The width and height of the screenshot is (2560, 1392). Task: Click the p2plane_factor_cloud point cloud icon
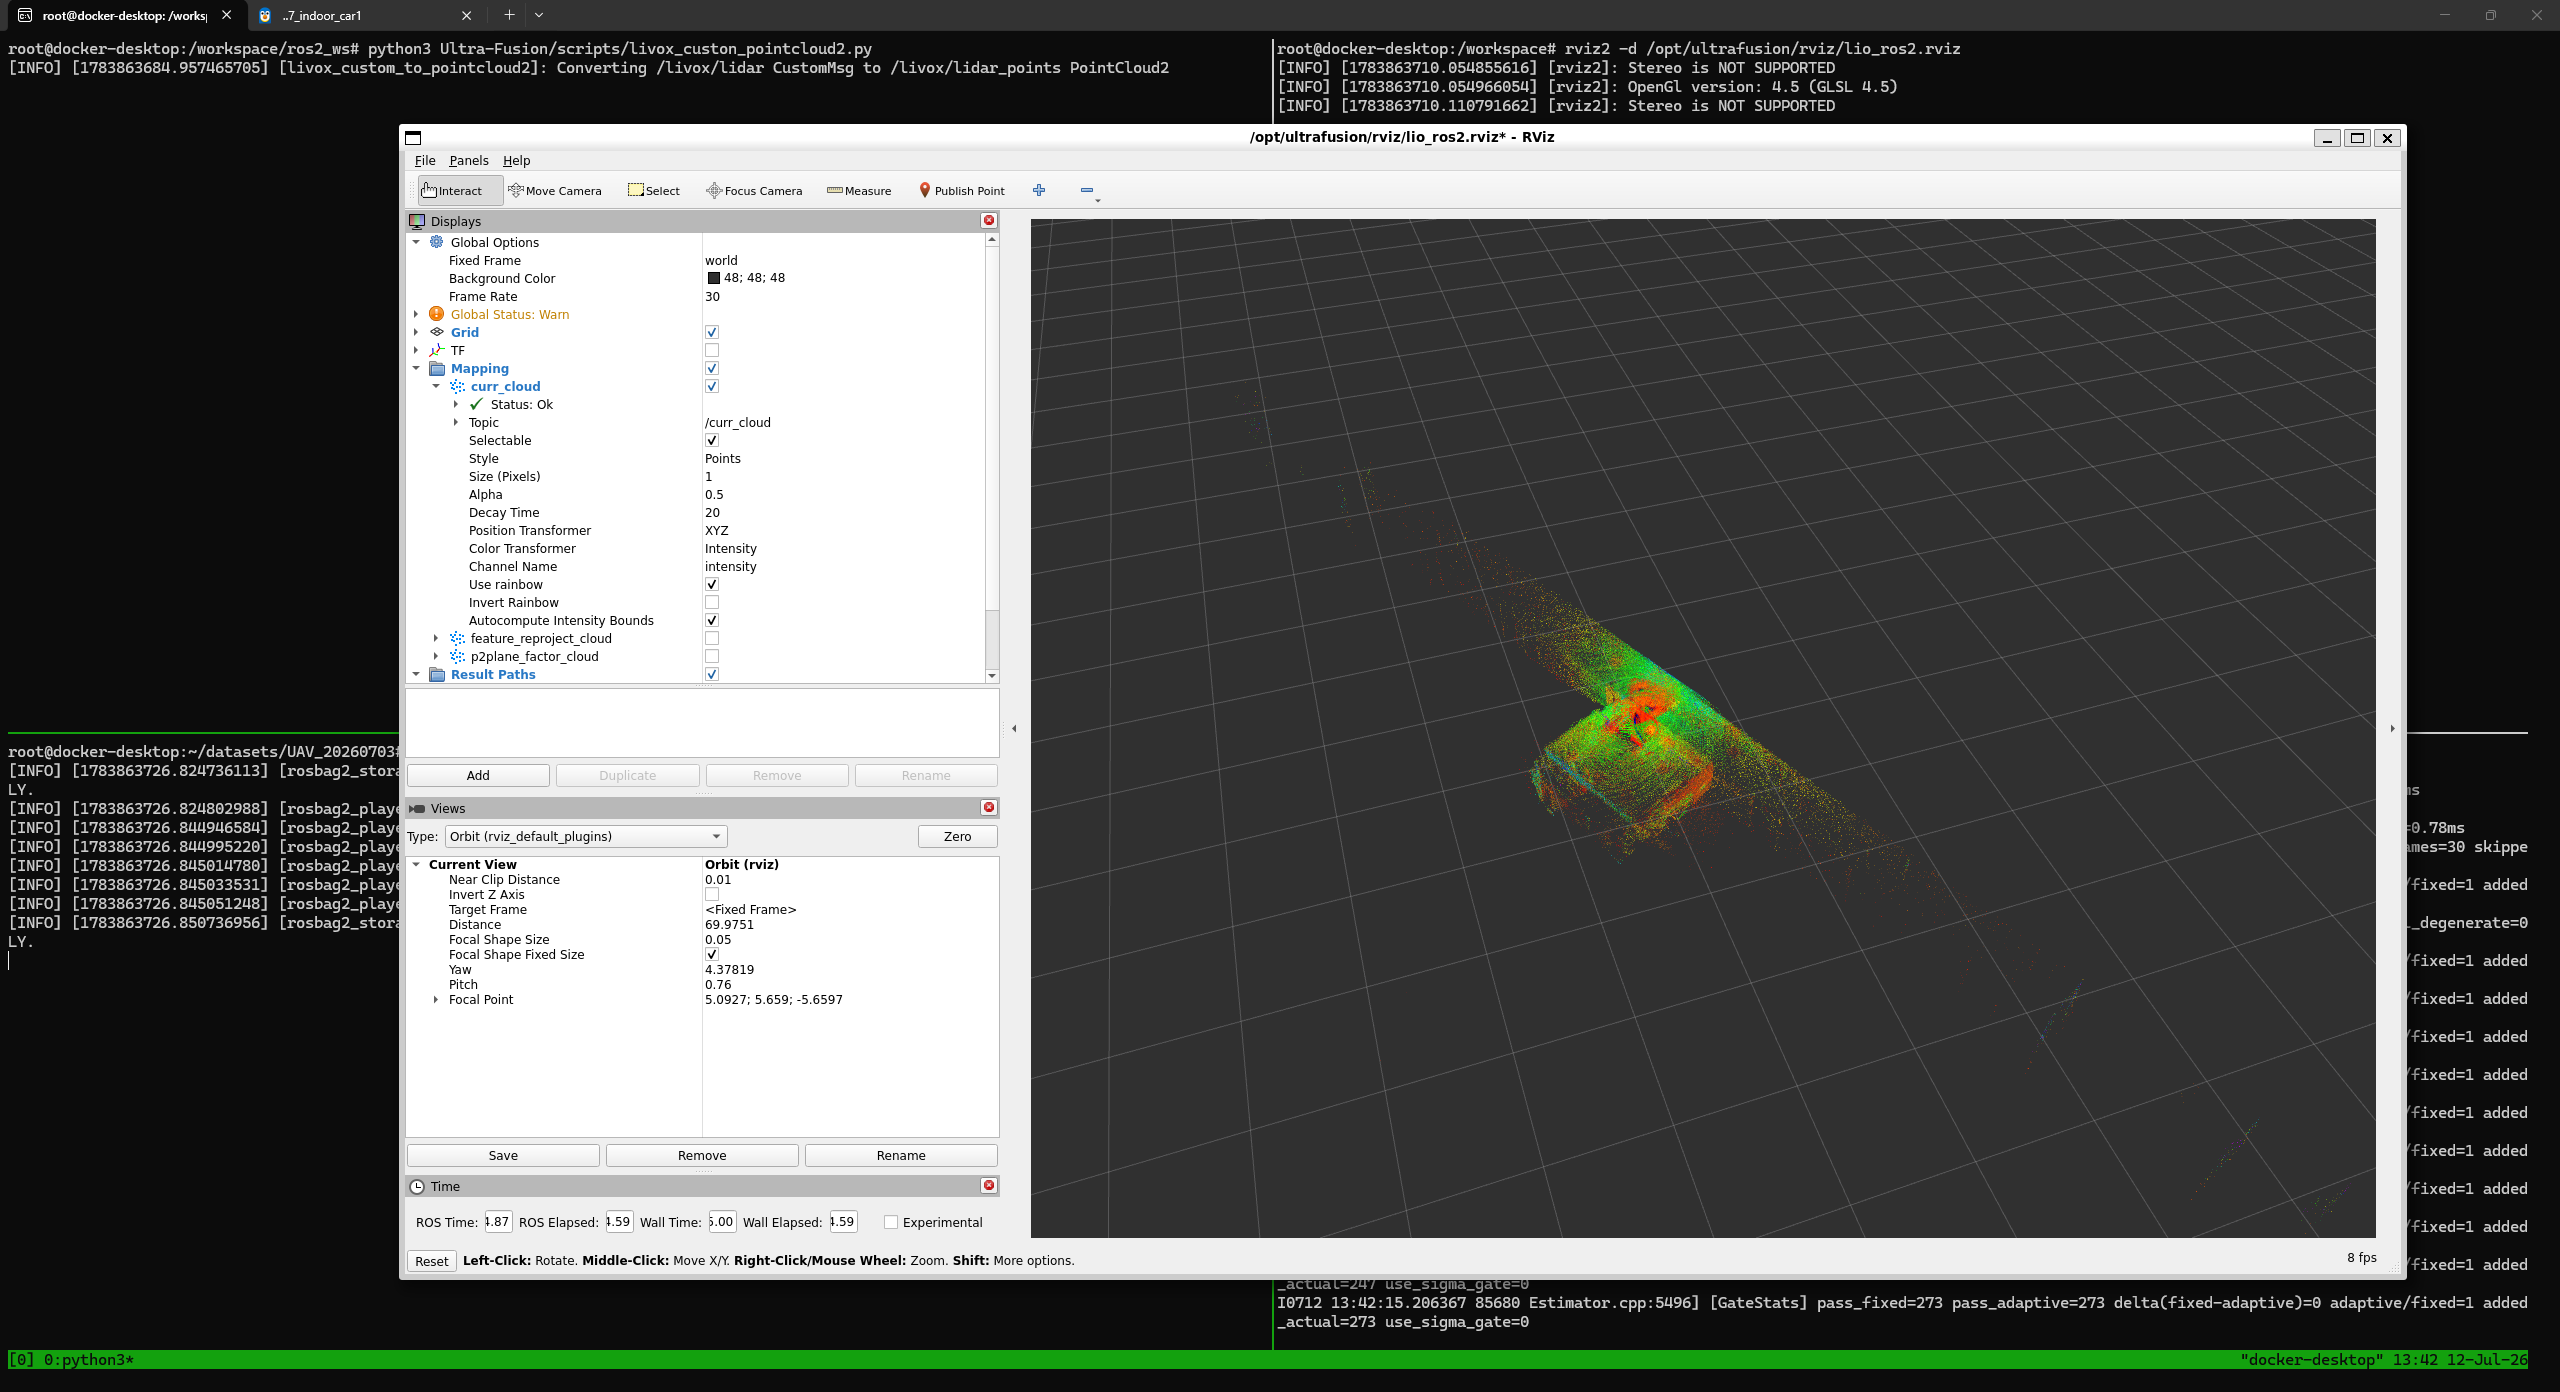click(457, 656)
